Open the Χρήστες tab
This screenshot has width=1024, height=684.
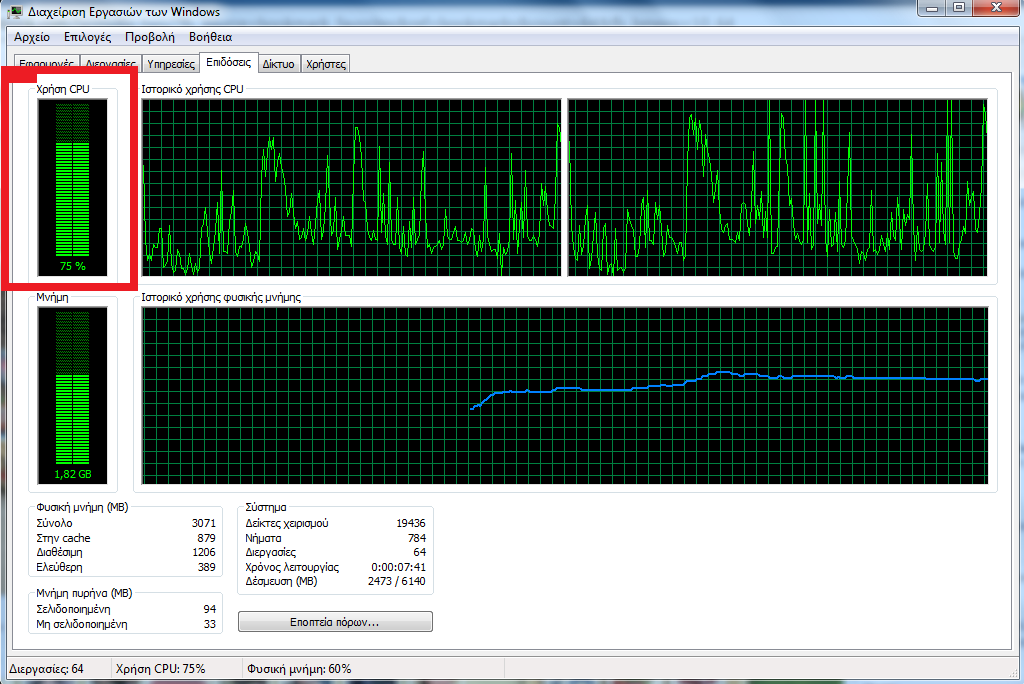point(326,63)
